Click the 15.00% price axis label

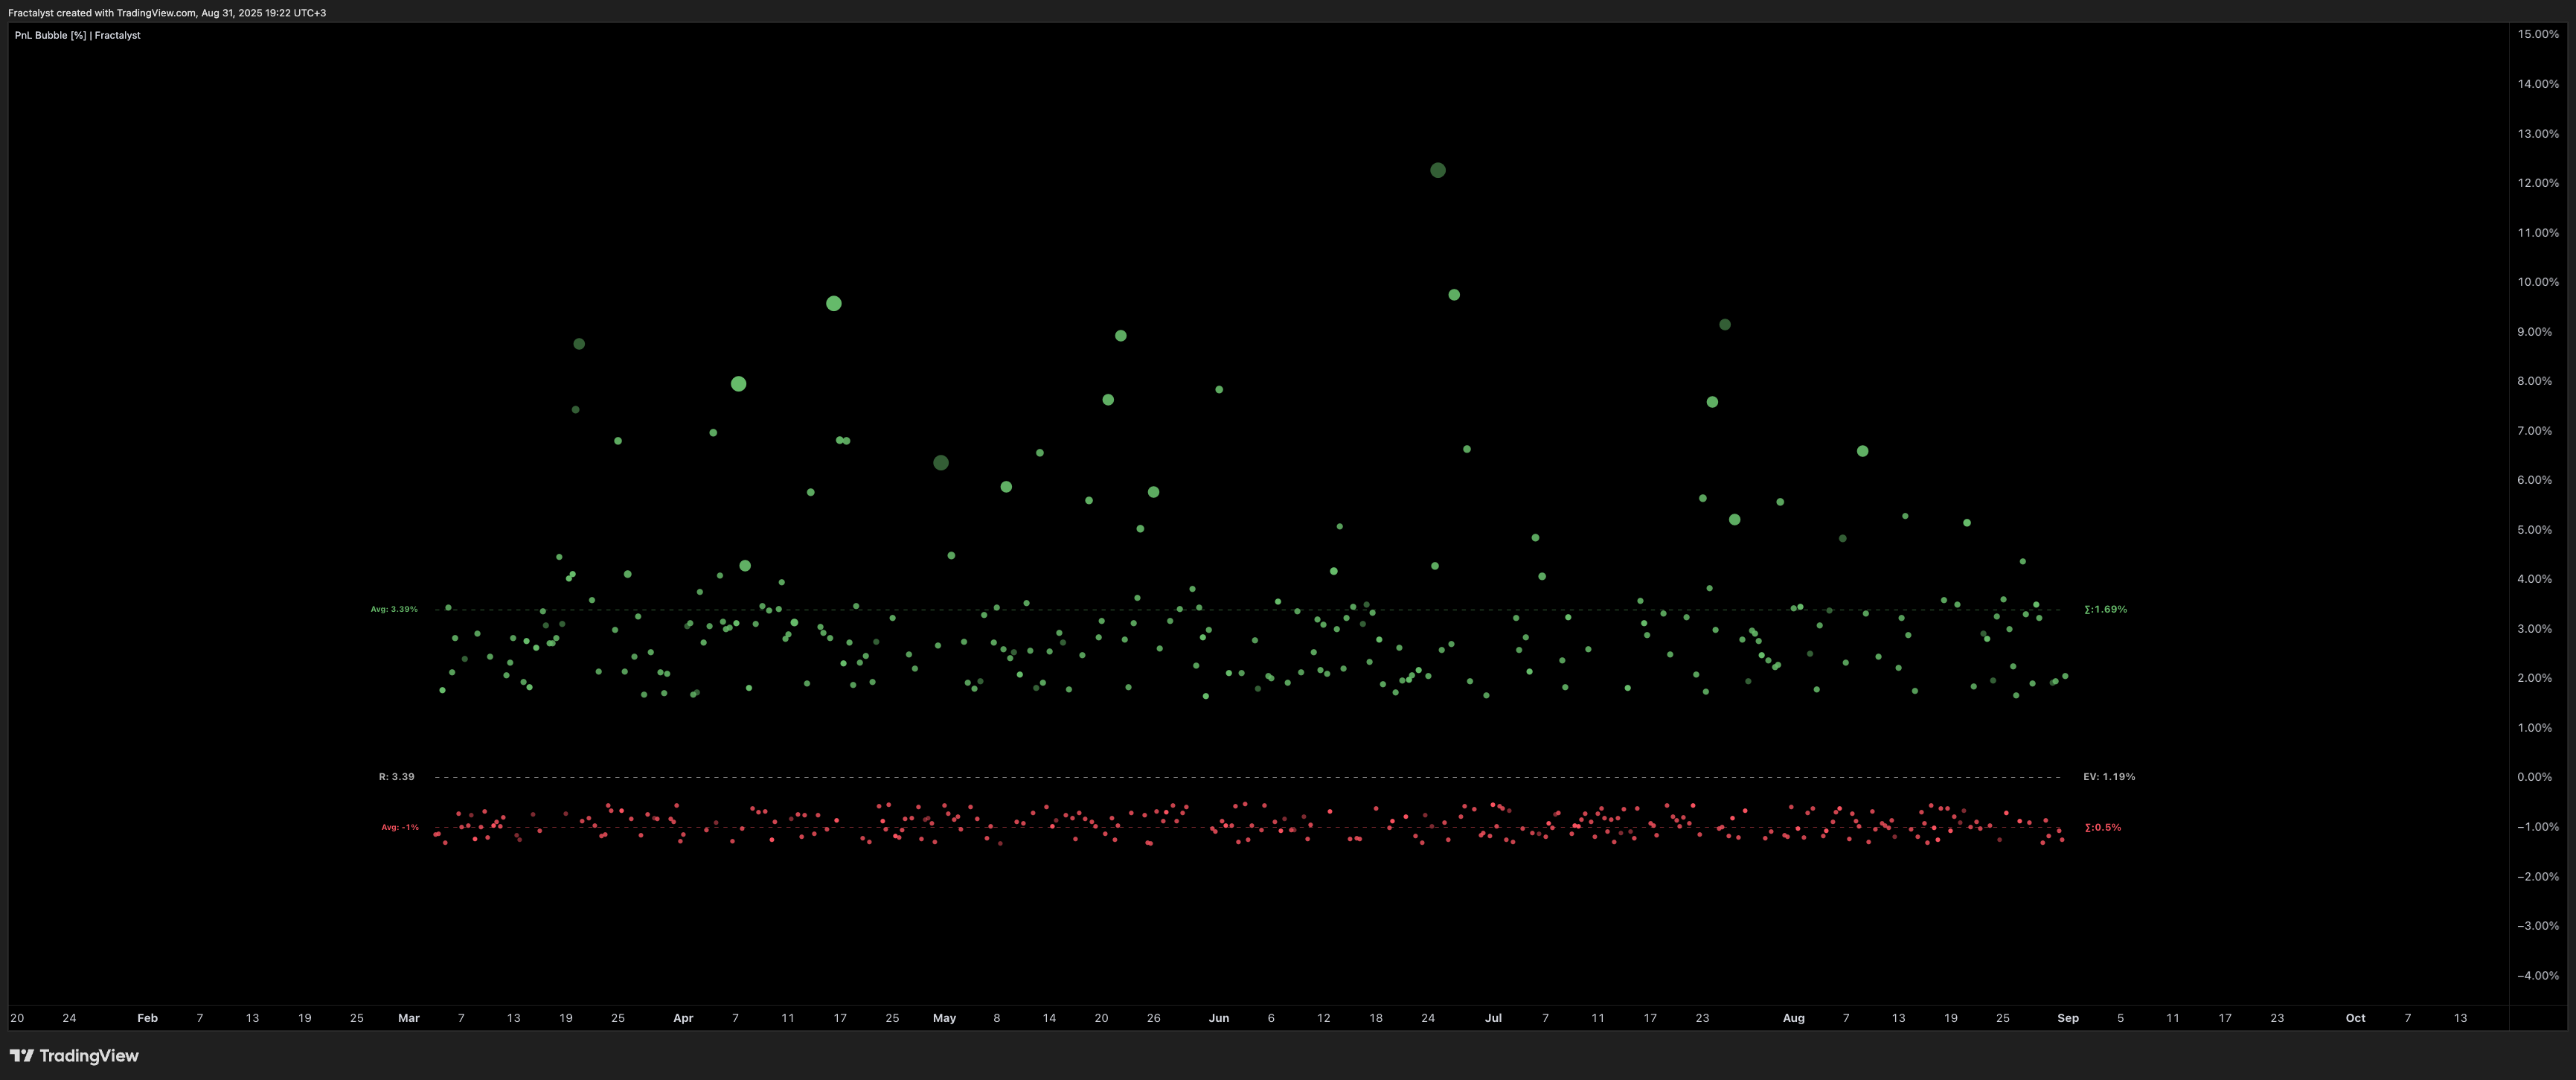[x=2538, y=34]
